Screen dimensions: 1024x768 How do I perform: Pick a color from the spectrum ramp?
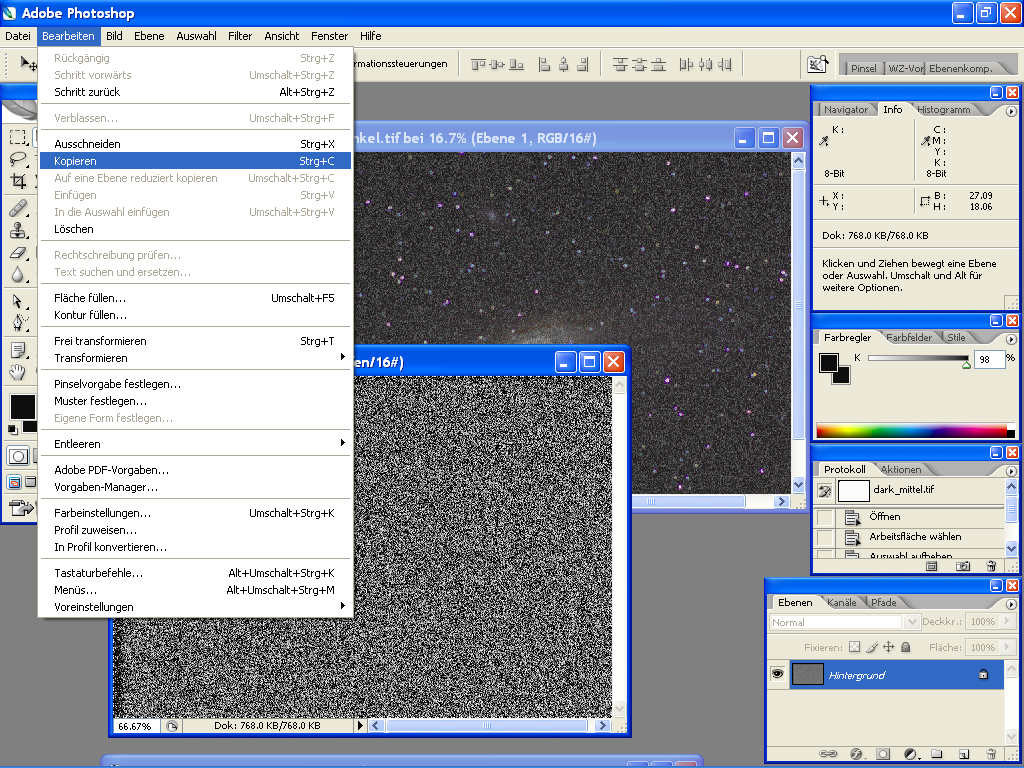[x=915, y=430]
